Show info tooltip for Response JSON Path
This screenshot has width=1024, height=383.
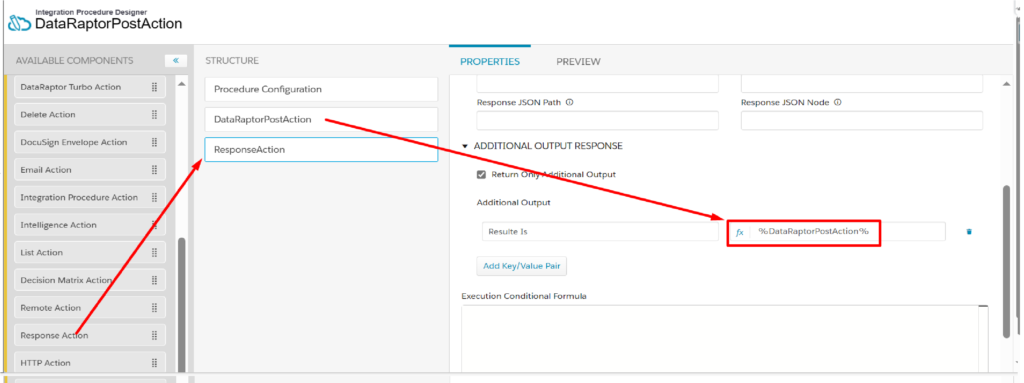(569, 103)
